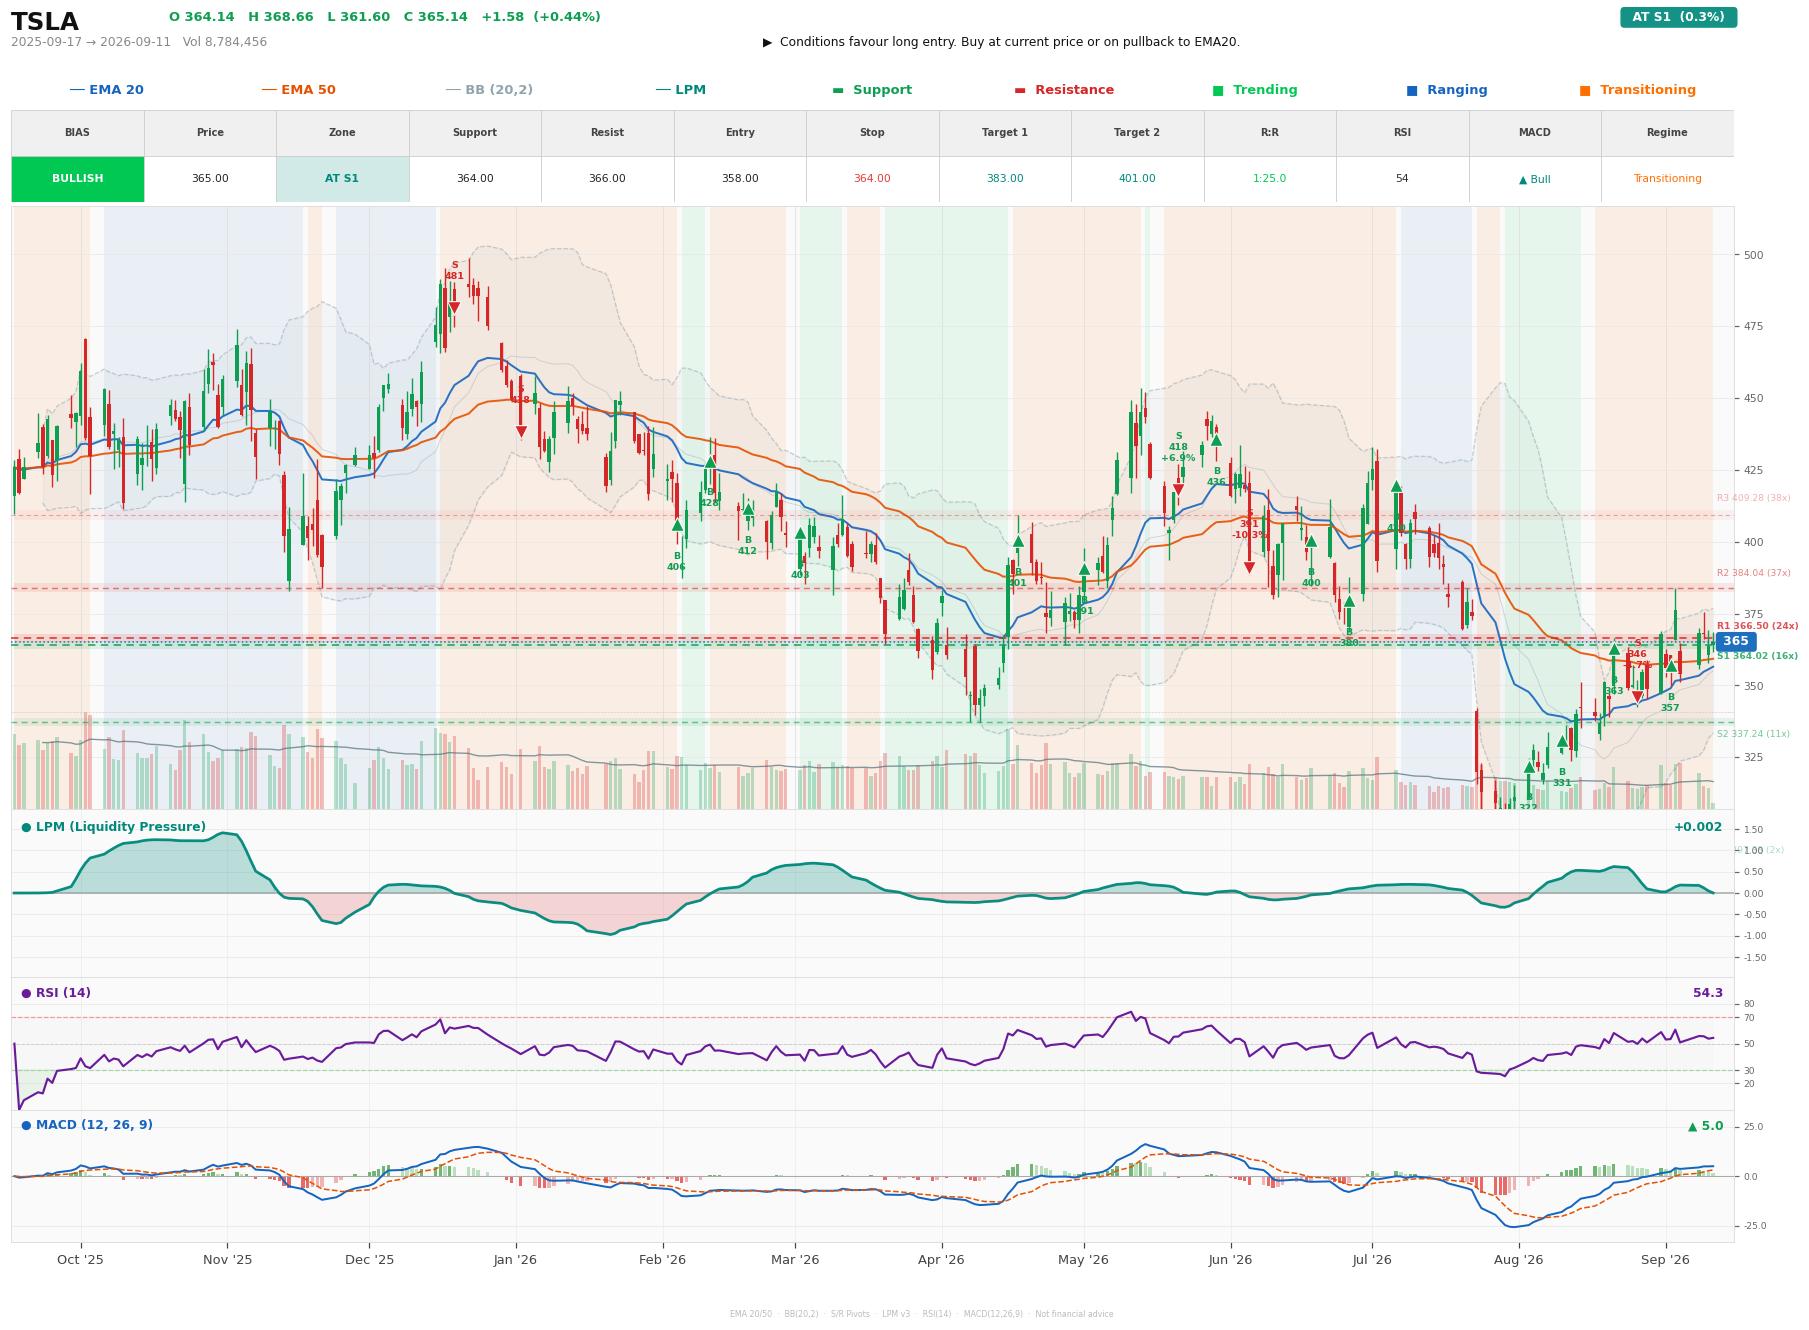
Task: Click the Jan '26 time axis label
Action: click(515, 1260)
